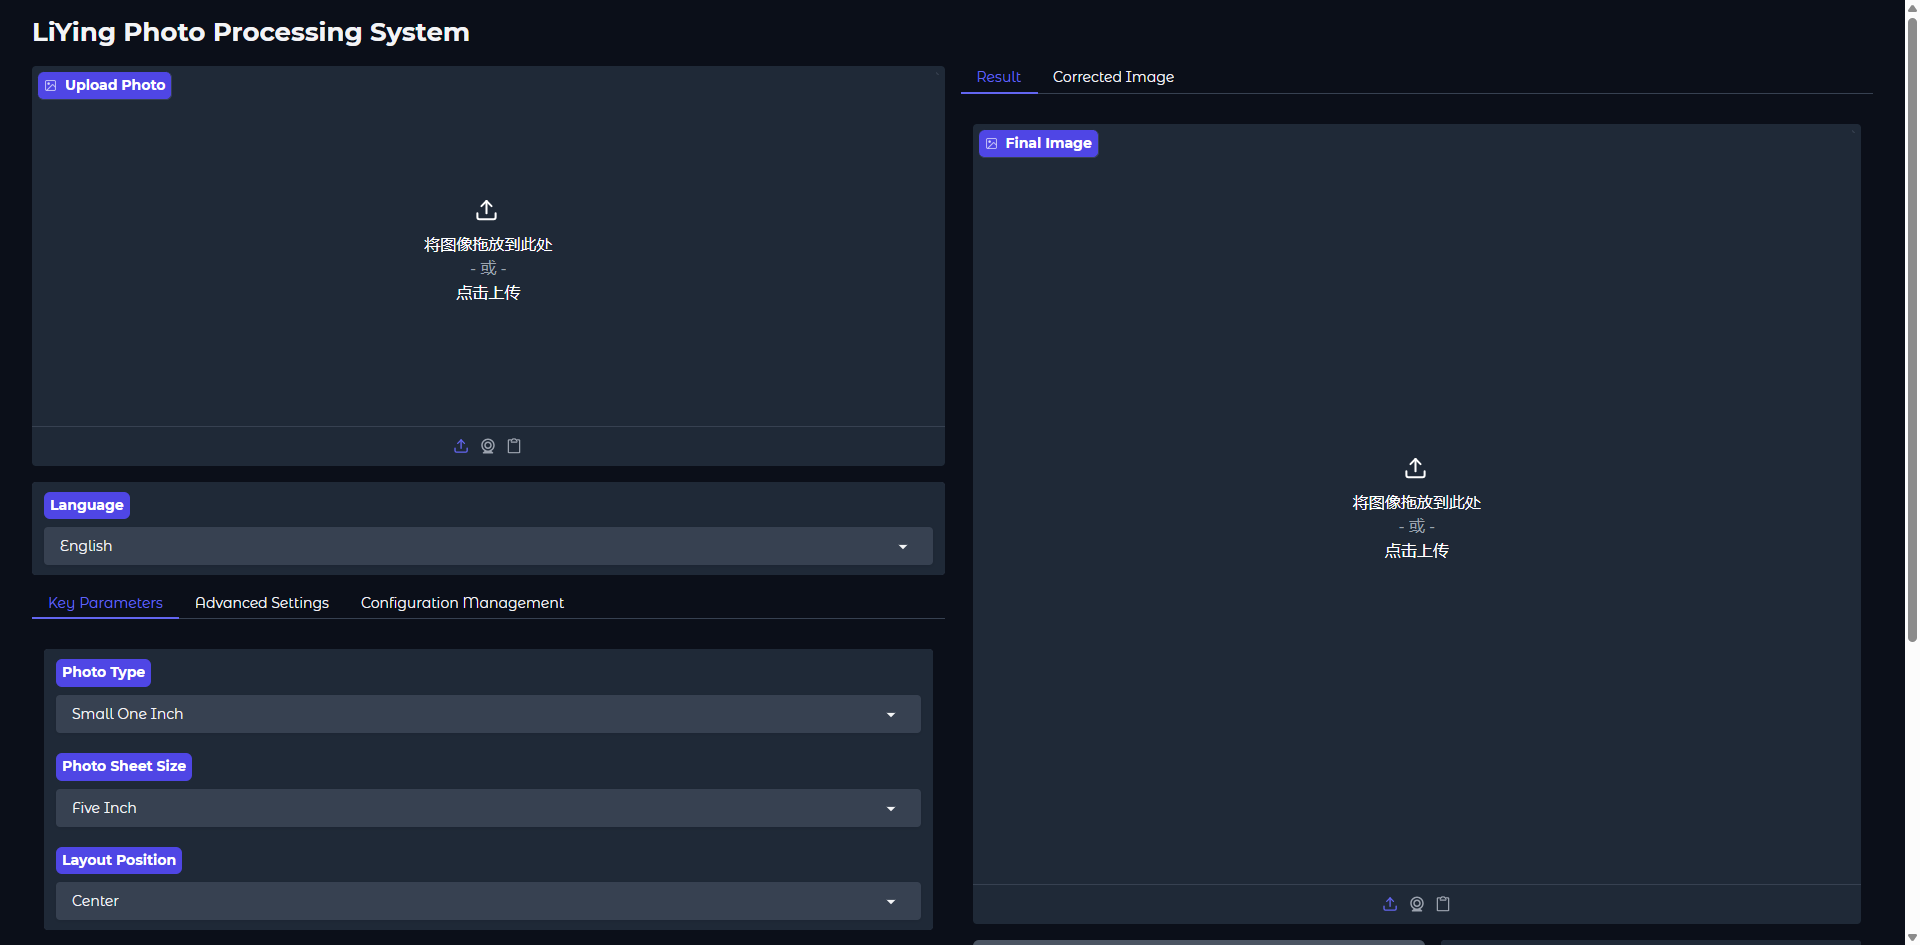Switch to the Advanced Settings tab
The height and width of the screenshot is (945, 1920).
point(262,603)
